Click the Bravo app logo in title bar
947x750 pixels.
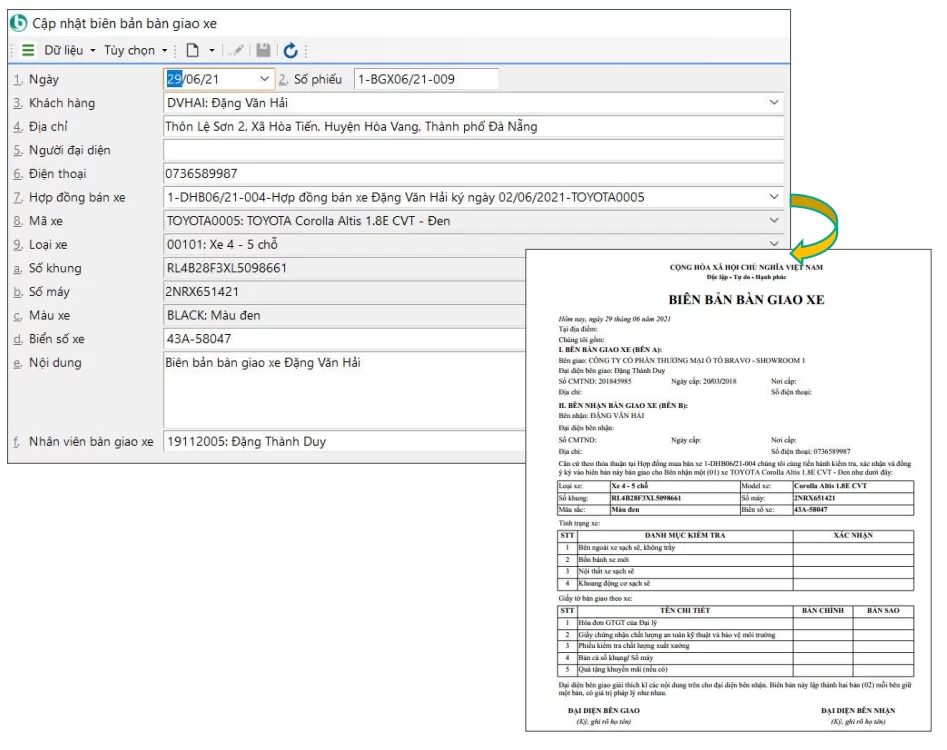coord(19,22)
